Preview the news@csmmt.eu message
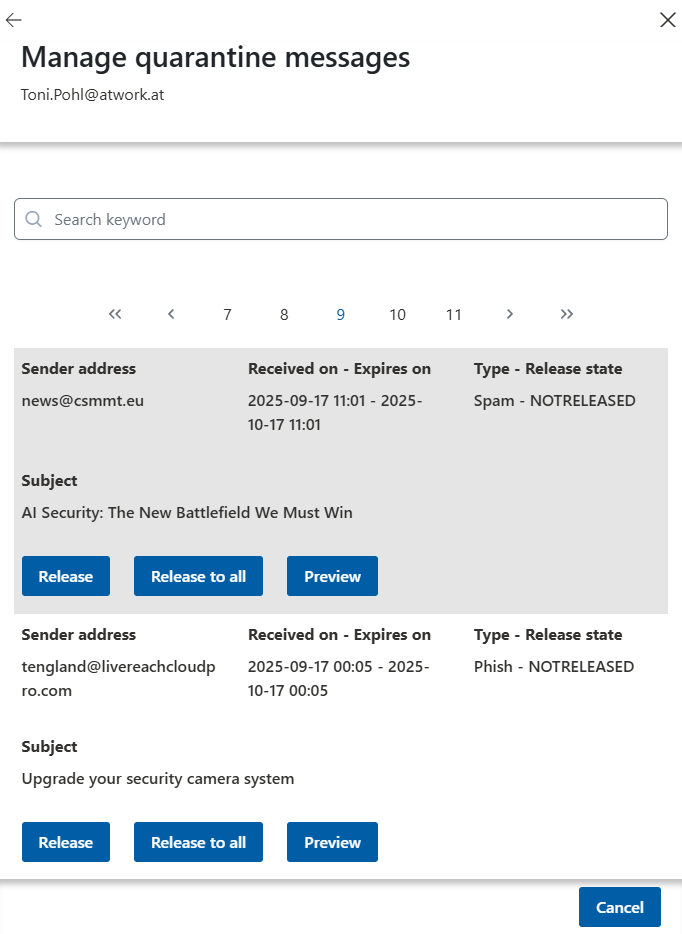The image size is (682, 934). click(x=332, y=576)
